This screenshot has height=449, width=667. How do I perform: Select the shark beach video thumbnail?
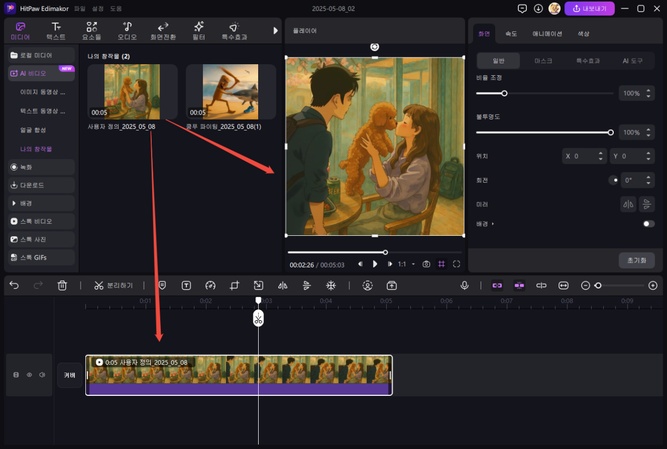click(x=231, y=91)
